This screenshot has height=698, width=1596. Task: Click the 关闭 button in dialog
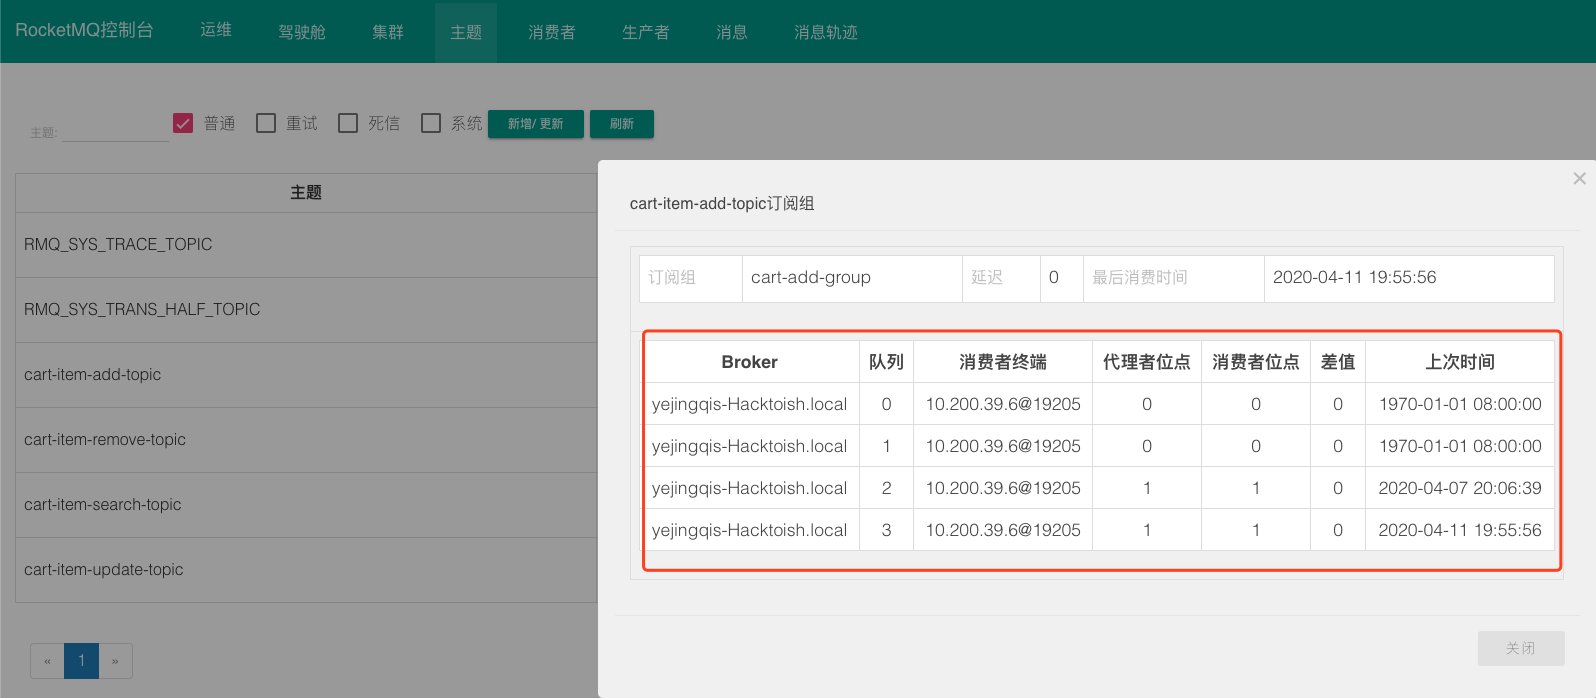click(1521, 648)
